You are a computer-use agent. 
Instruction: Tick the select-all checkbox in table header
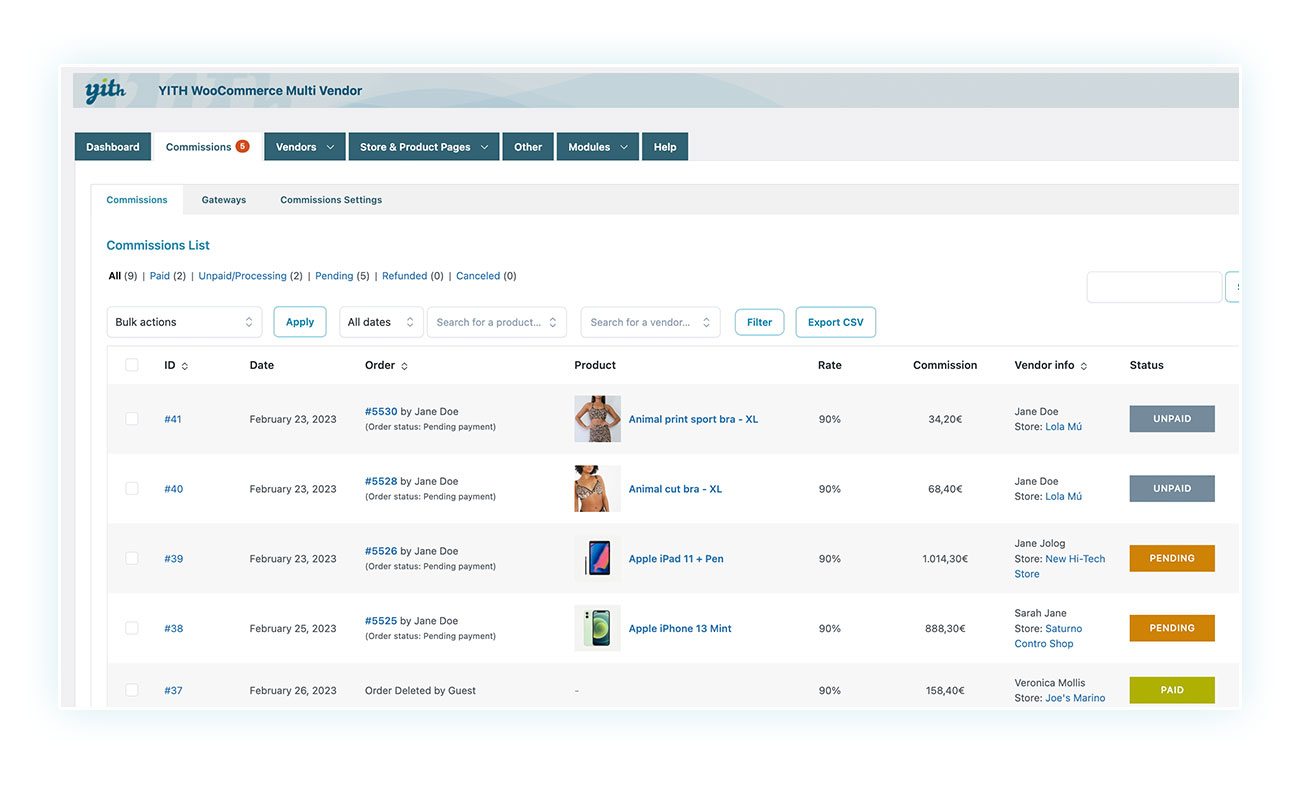132,365
